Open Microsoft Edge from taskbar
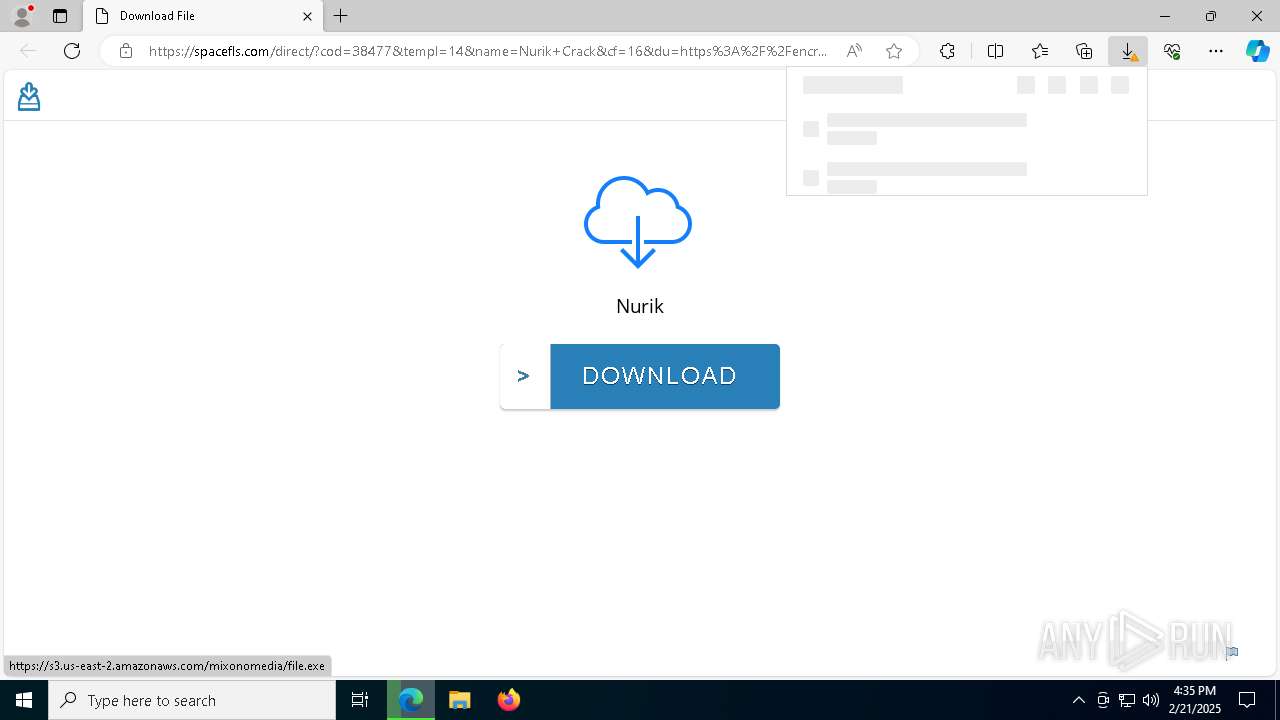 (x=411, y=700)
